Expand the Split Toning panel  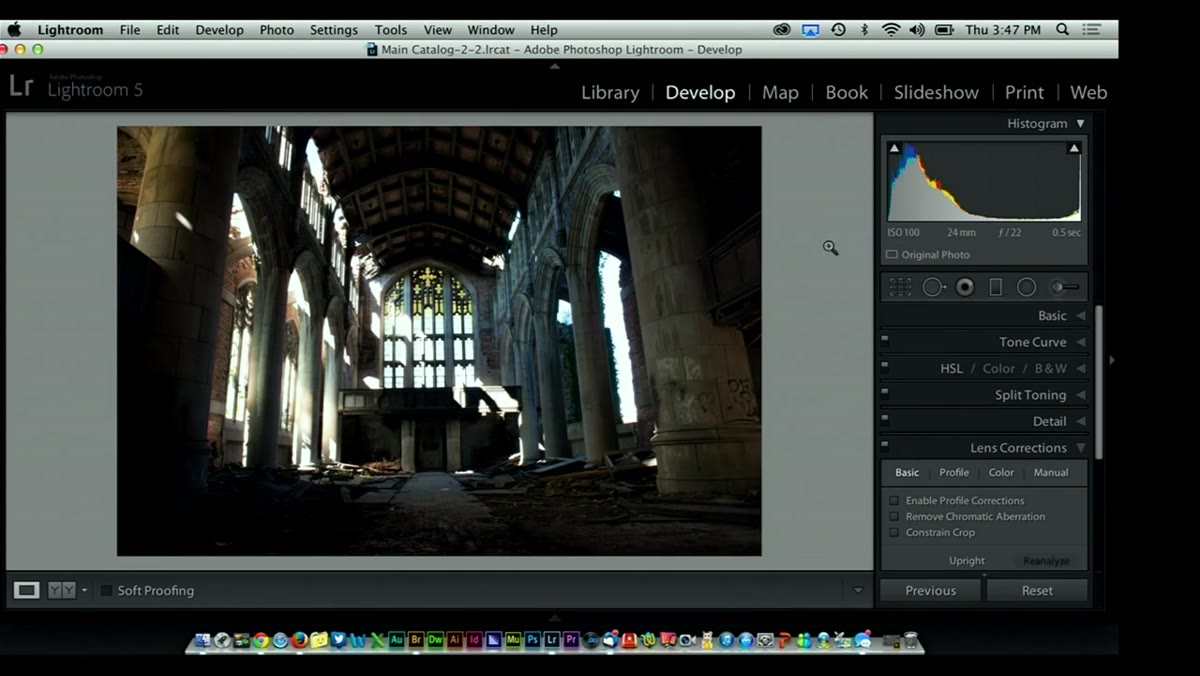click(x=1080, y=395)
